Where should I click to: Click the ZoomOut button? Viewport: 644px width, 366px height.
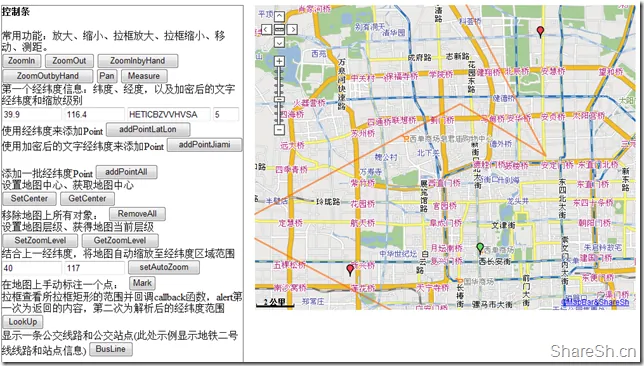(x=69, y=61)
